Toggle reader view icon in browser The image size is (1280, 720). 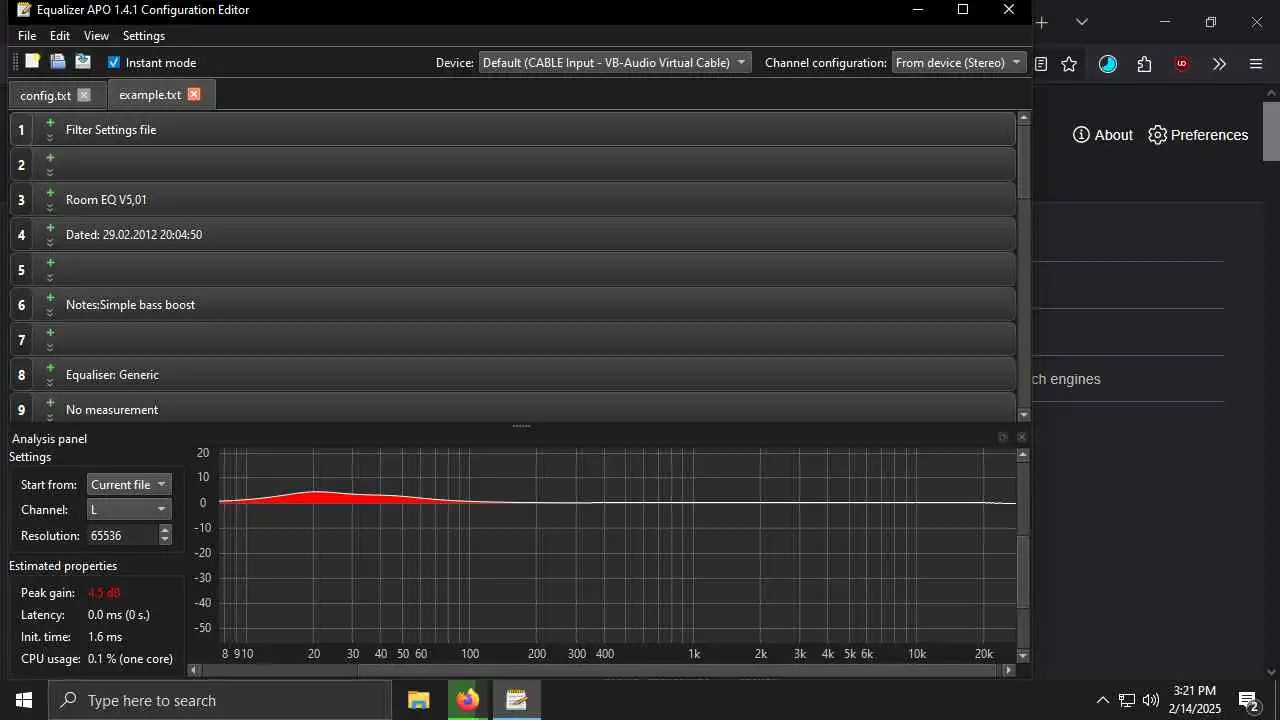click(1041, 64)
